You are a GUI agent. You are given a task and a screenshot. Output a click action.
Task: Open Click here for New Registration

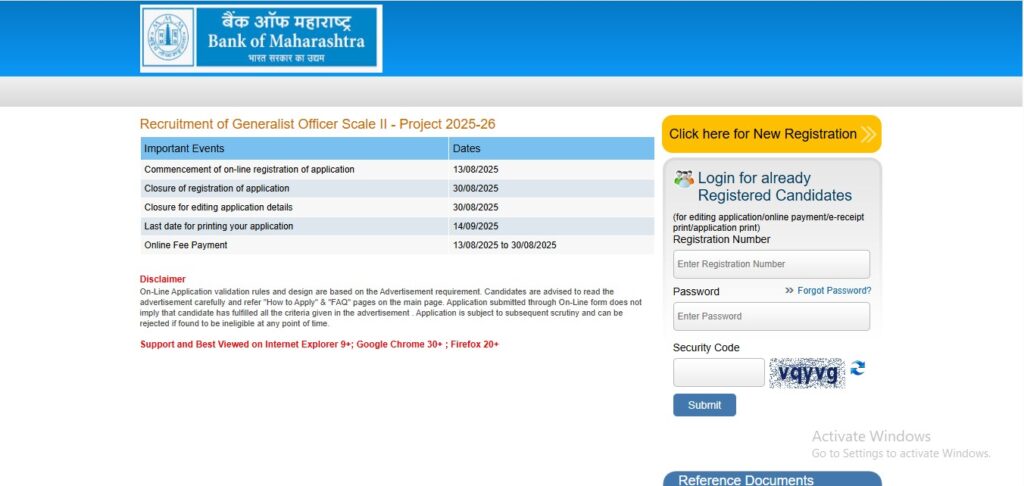(763, 134)
